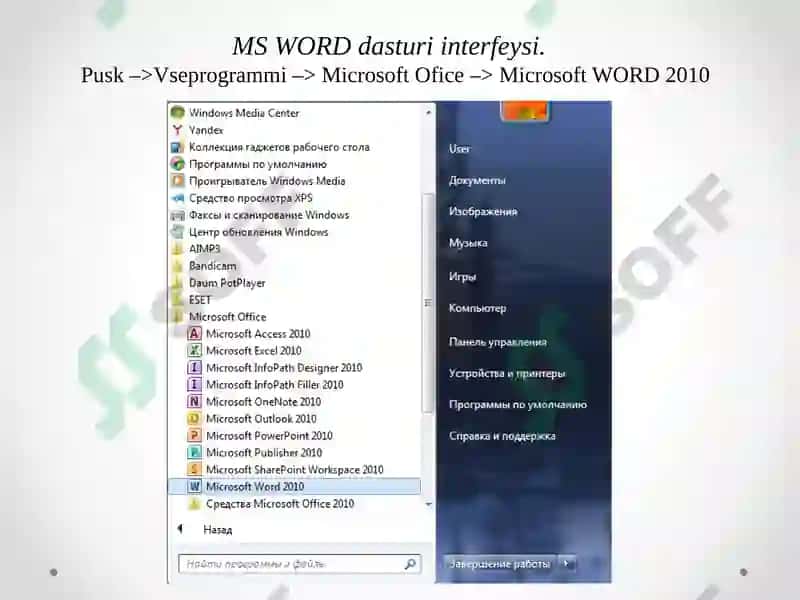Open Программы по умолчанию in right pane

[518, 405]
